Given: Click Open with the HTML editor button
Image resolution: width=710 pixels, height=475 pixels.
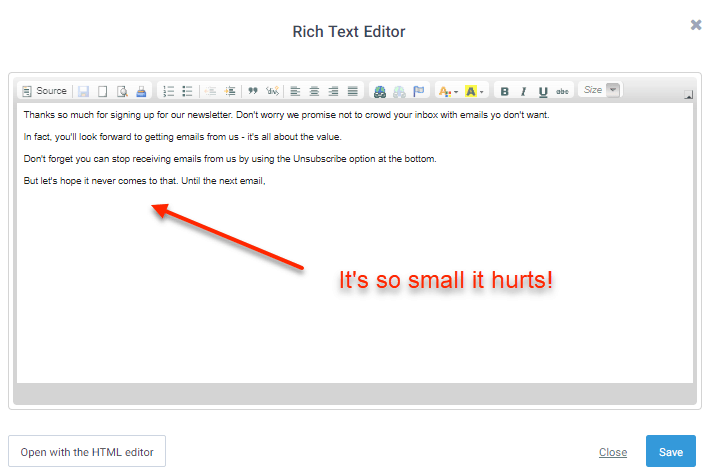Looking at the screenshot, I should tap(87, 452).
